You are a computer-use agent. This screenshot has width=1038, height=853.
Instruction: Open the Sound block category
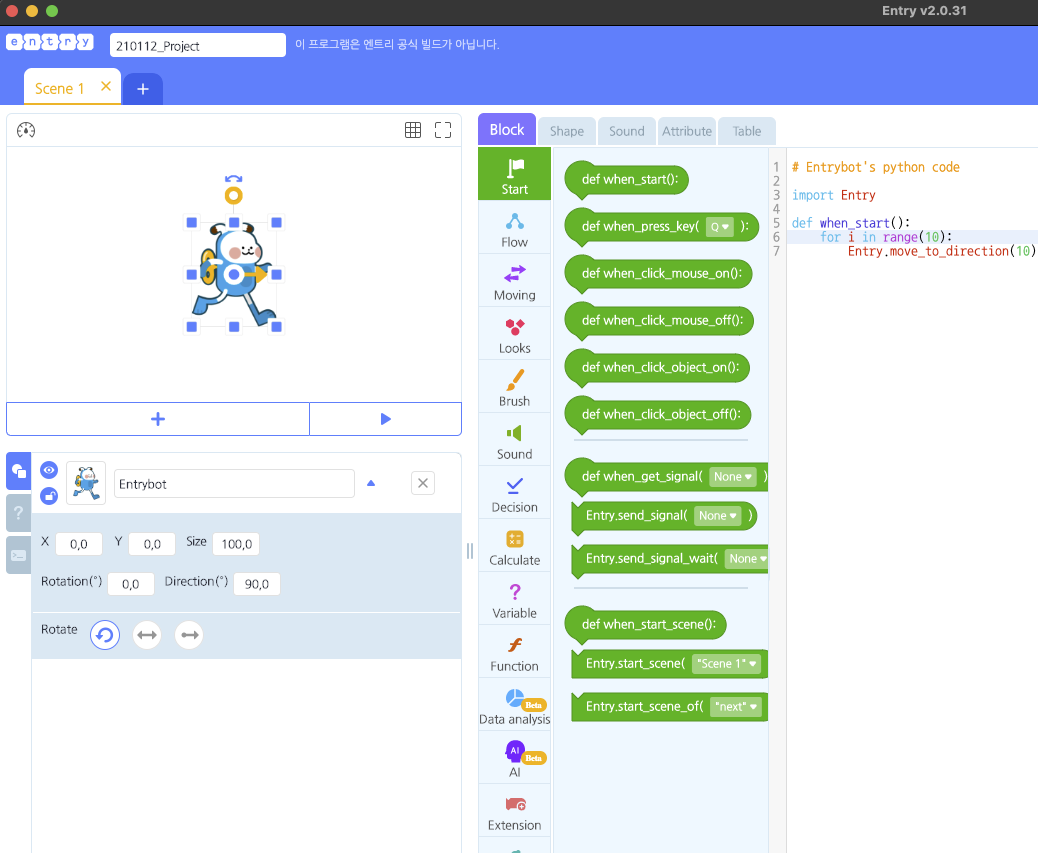[x=514, y=440]
